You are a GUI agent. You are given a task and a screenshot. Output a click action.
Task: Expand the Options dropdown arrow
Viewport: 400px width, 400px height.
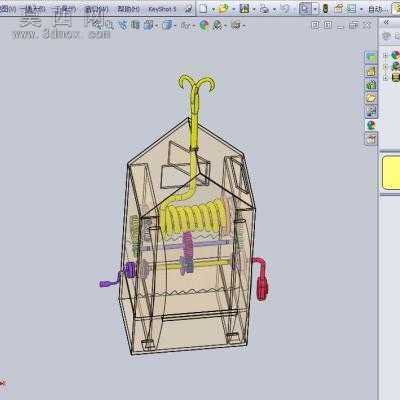[x=361, y=9]
